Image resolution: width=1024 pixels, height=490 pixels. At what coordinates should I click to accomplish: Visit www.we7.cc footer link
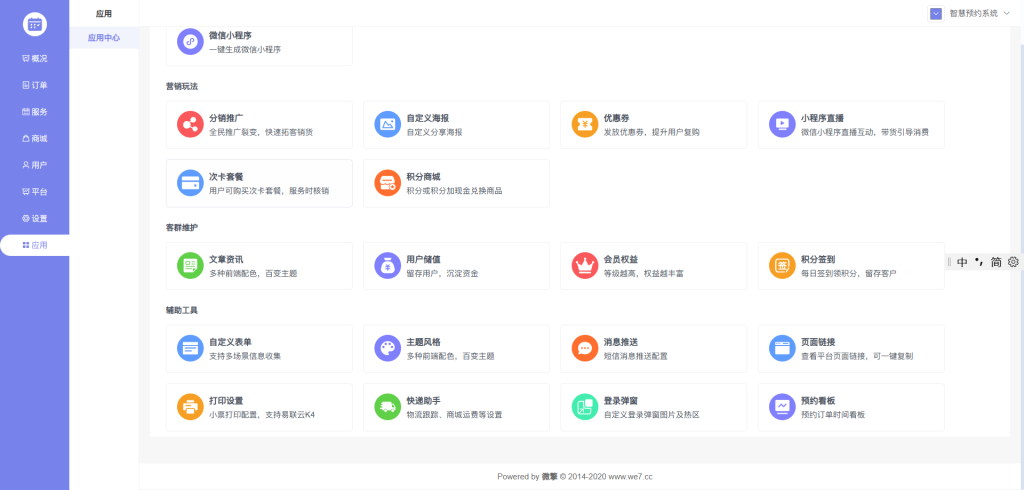(631, 476)
